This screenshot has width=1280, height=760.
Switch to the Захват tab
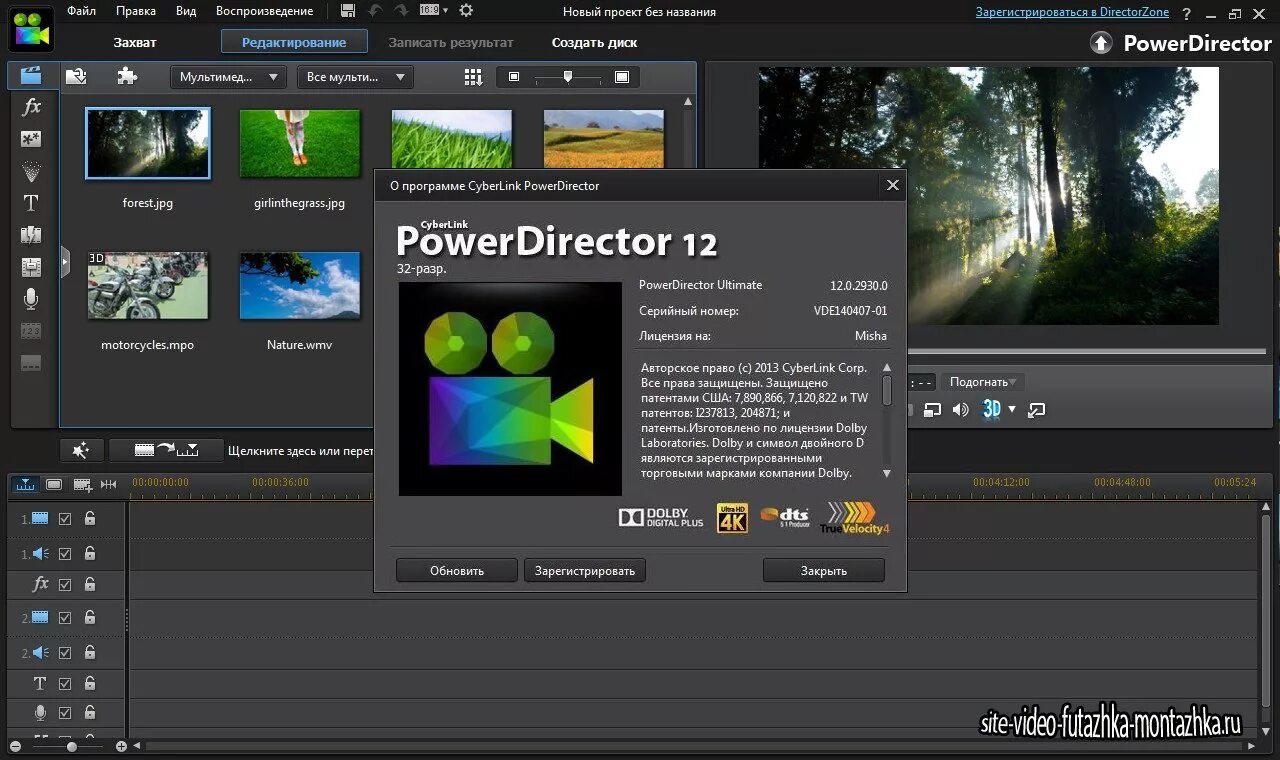click(x=135, y=42)
